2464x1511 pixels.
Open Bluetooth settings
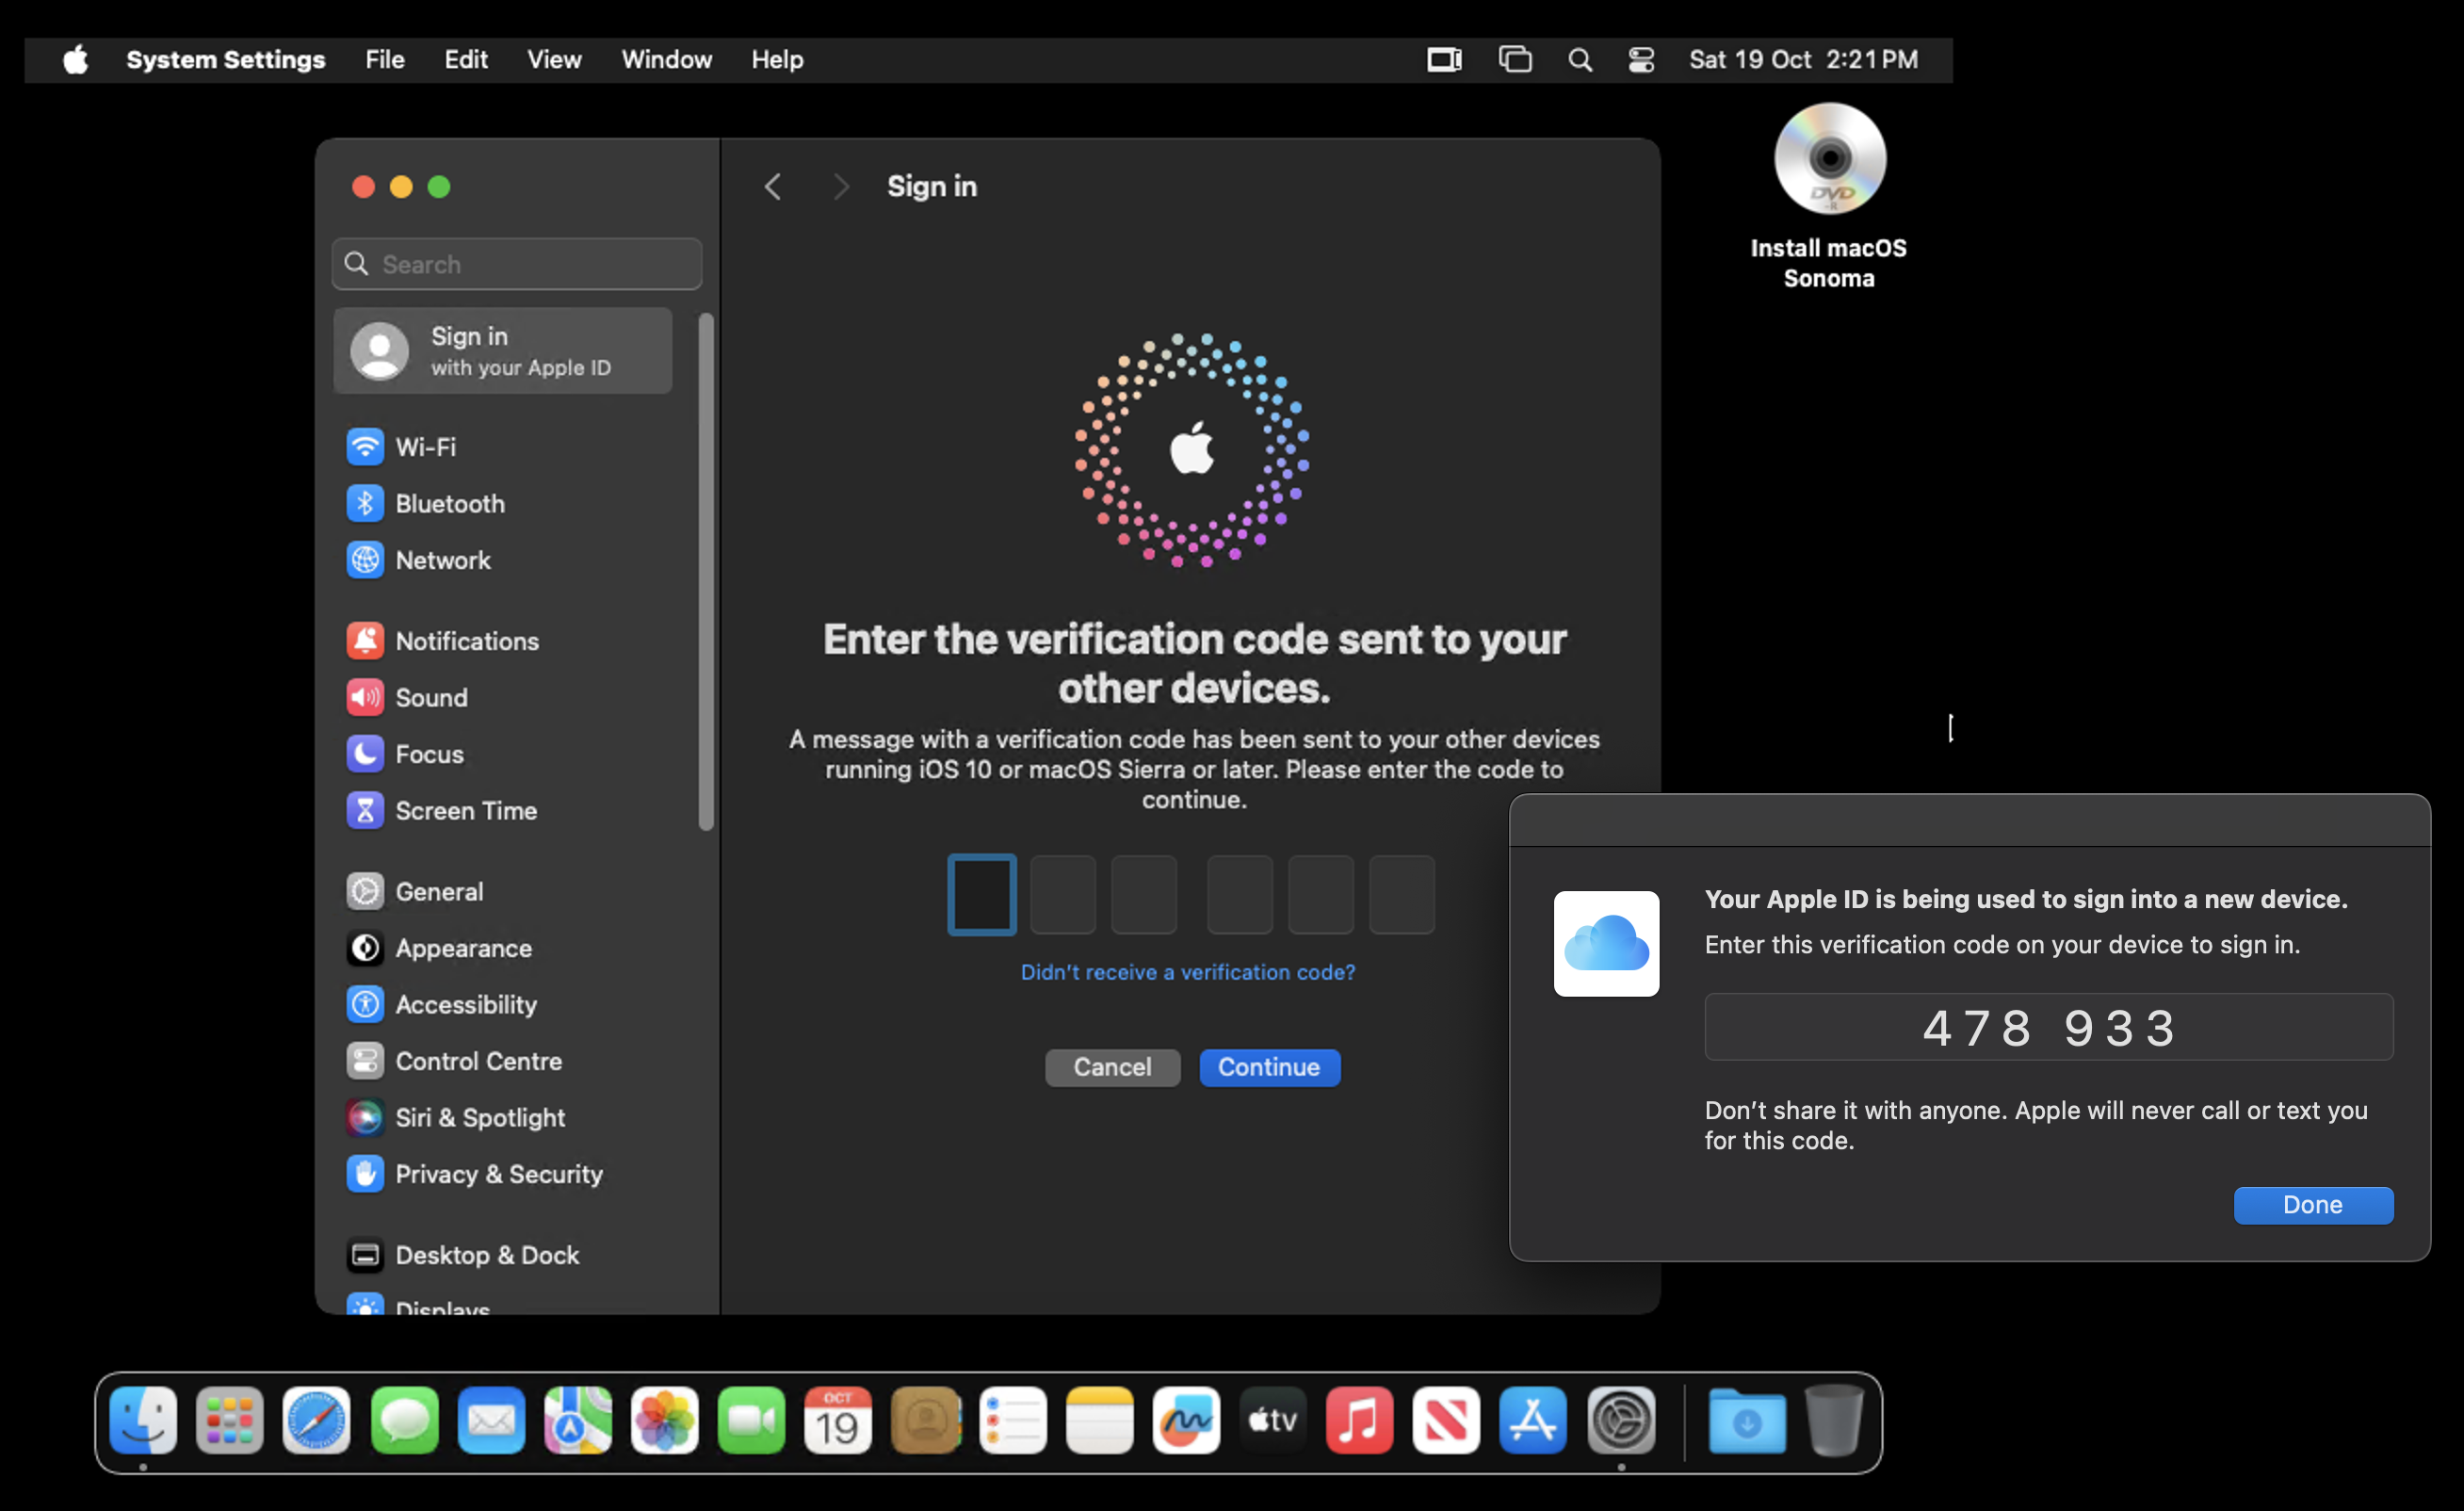pos(450,503)
